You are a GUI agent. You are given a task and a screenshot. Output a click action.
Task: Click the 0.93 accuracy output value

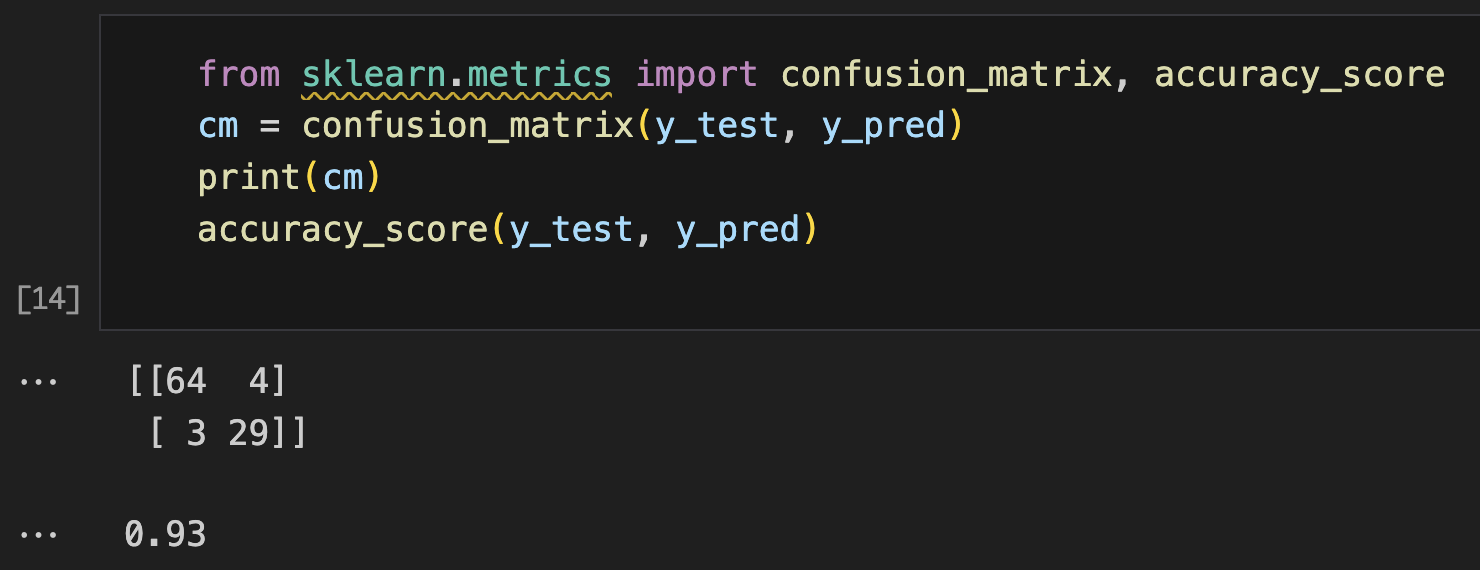[x=165, y=533]
